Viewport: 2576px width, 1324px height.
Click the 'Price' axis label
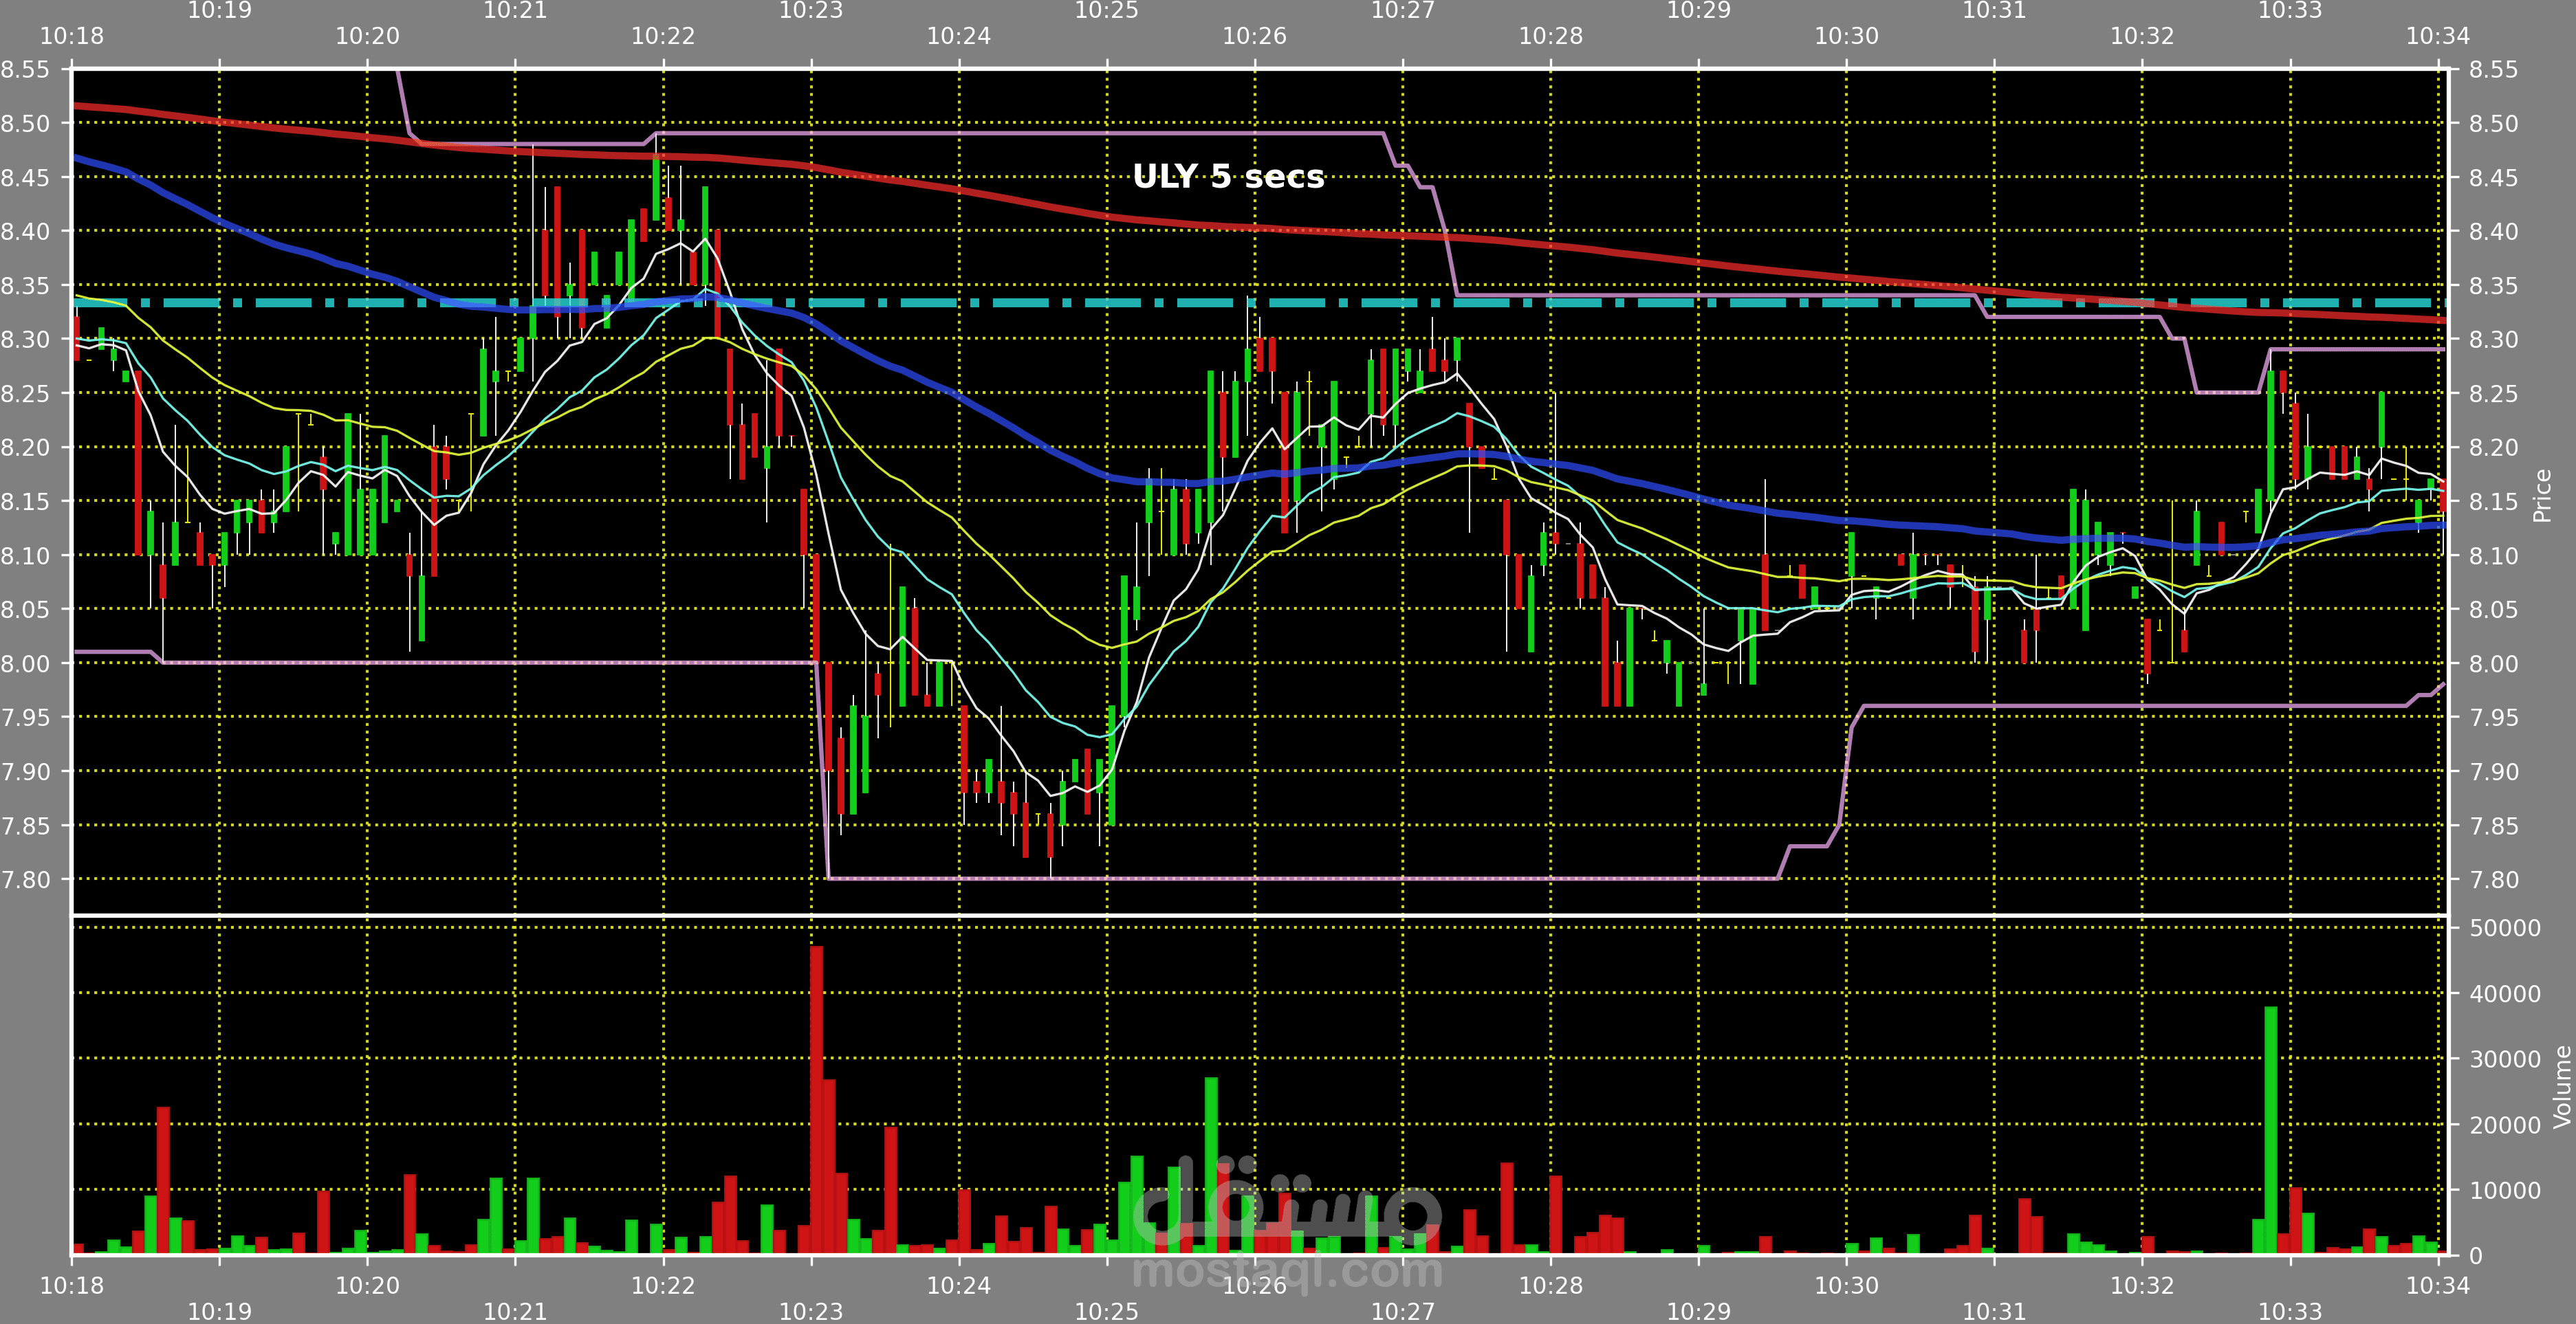2541,496
